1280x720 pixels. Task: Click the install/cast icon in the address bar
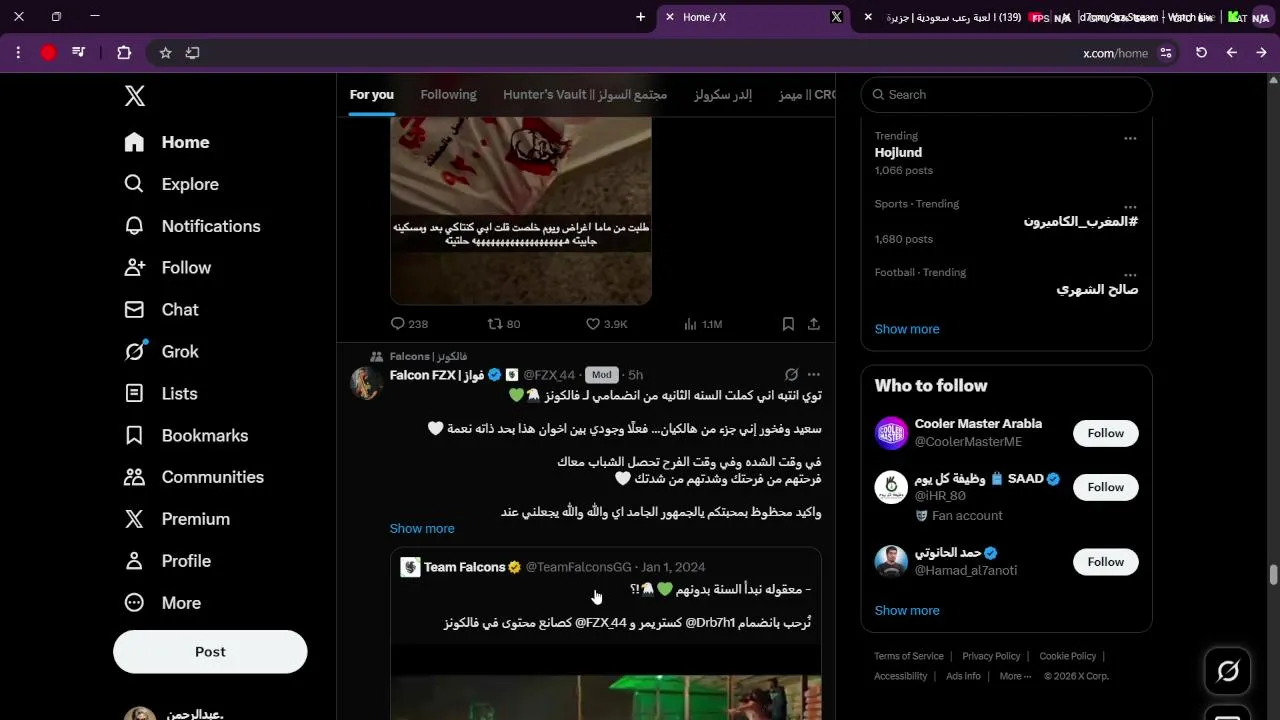[x=193, y=53]
